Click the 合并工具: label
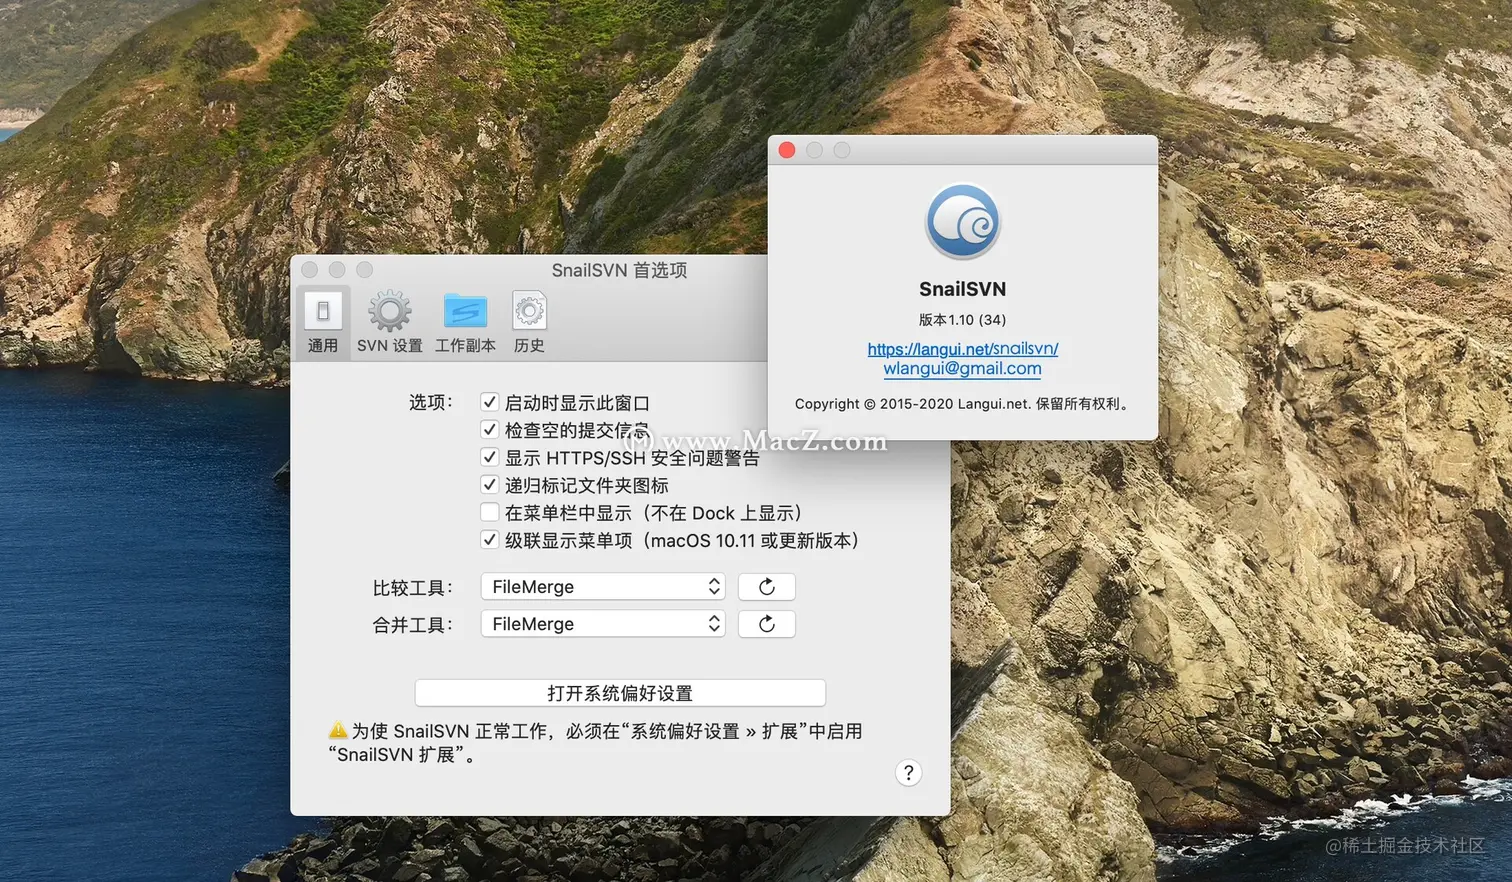1512x882 pixels. click(x=412, y=625)
